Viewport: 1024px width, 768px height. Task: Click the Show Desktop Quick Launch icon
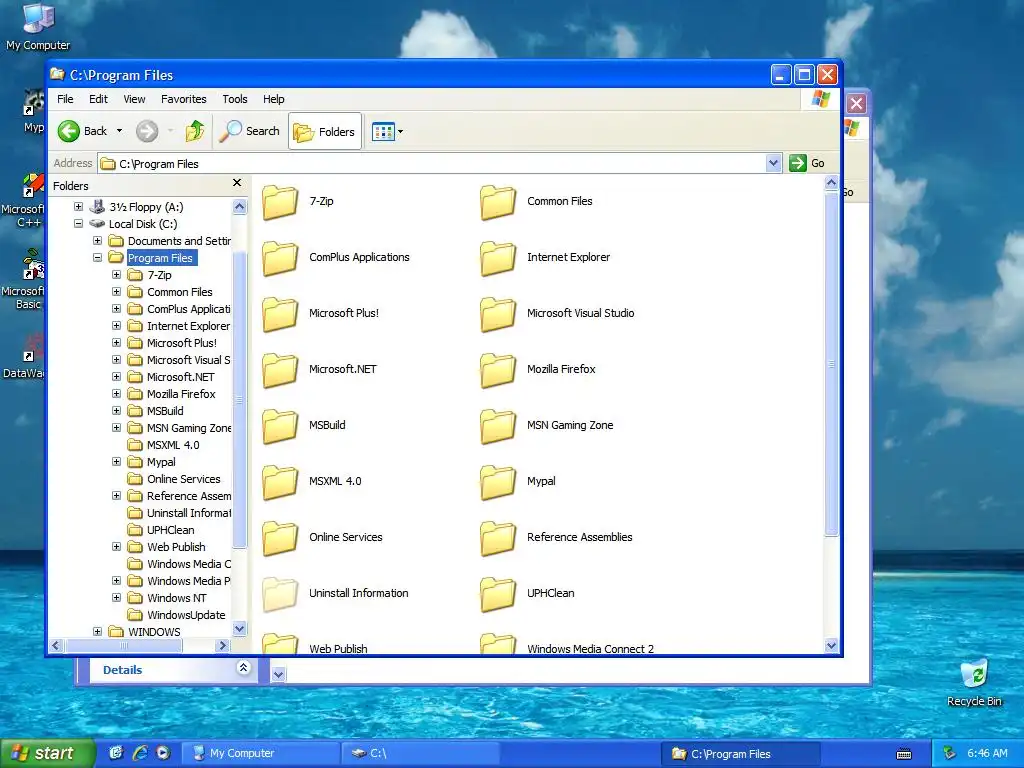click(x=116, y=753)
